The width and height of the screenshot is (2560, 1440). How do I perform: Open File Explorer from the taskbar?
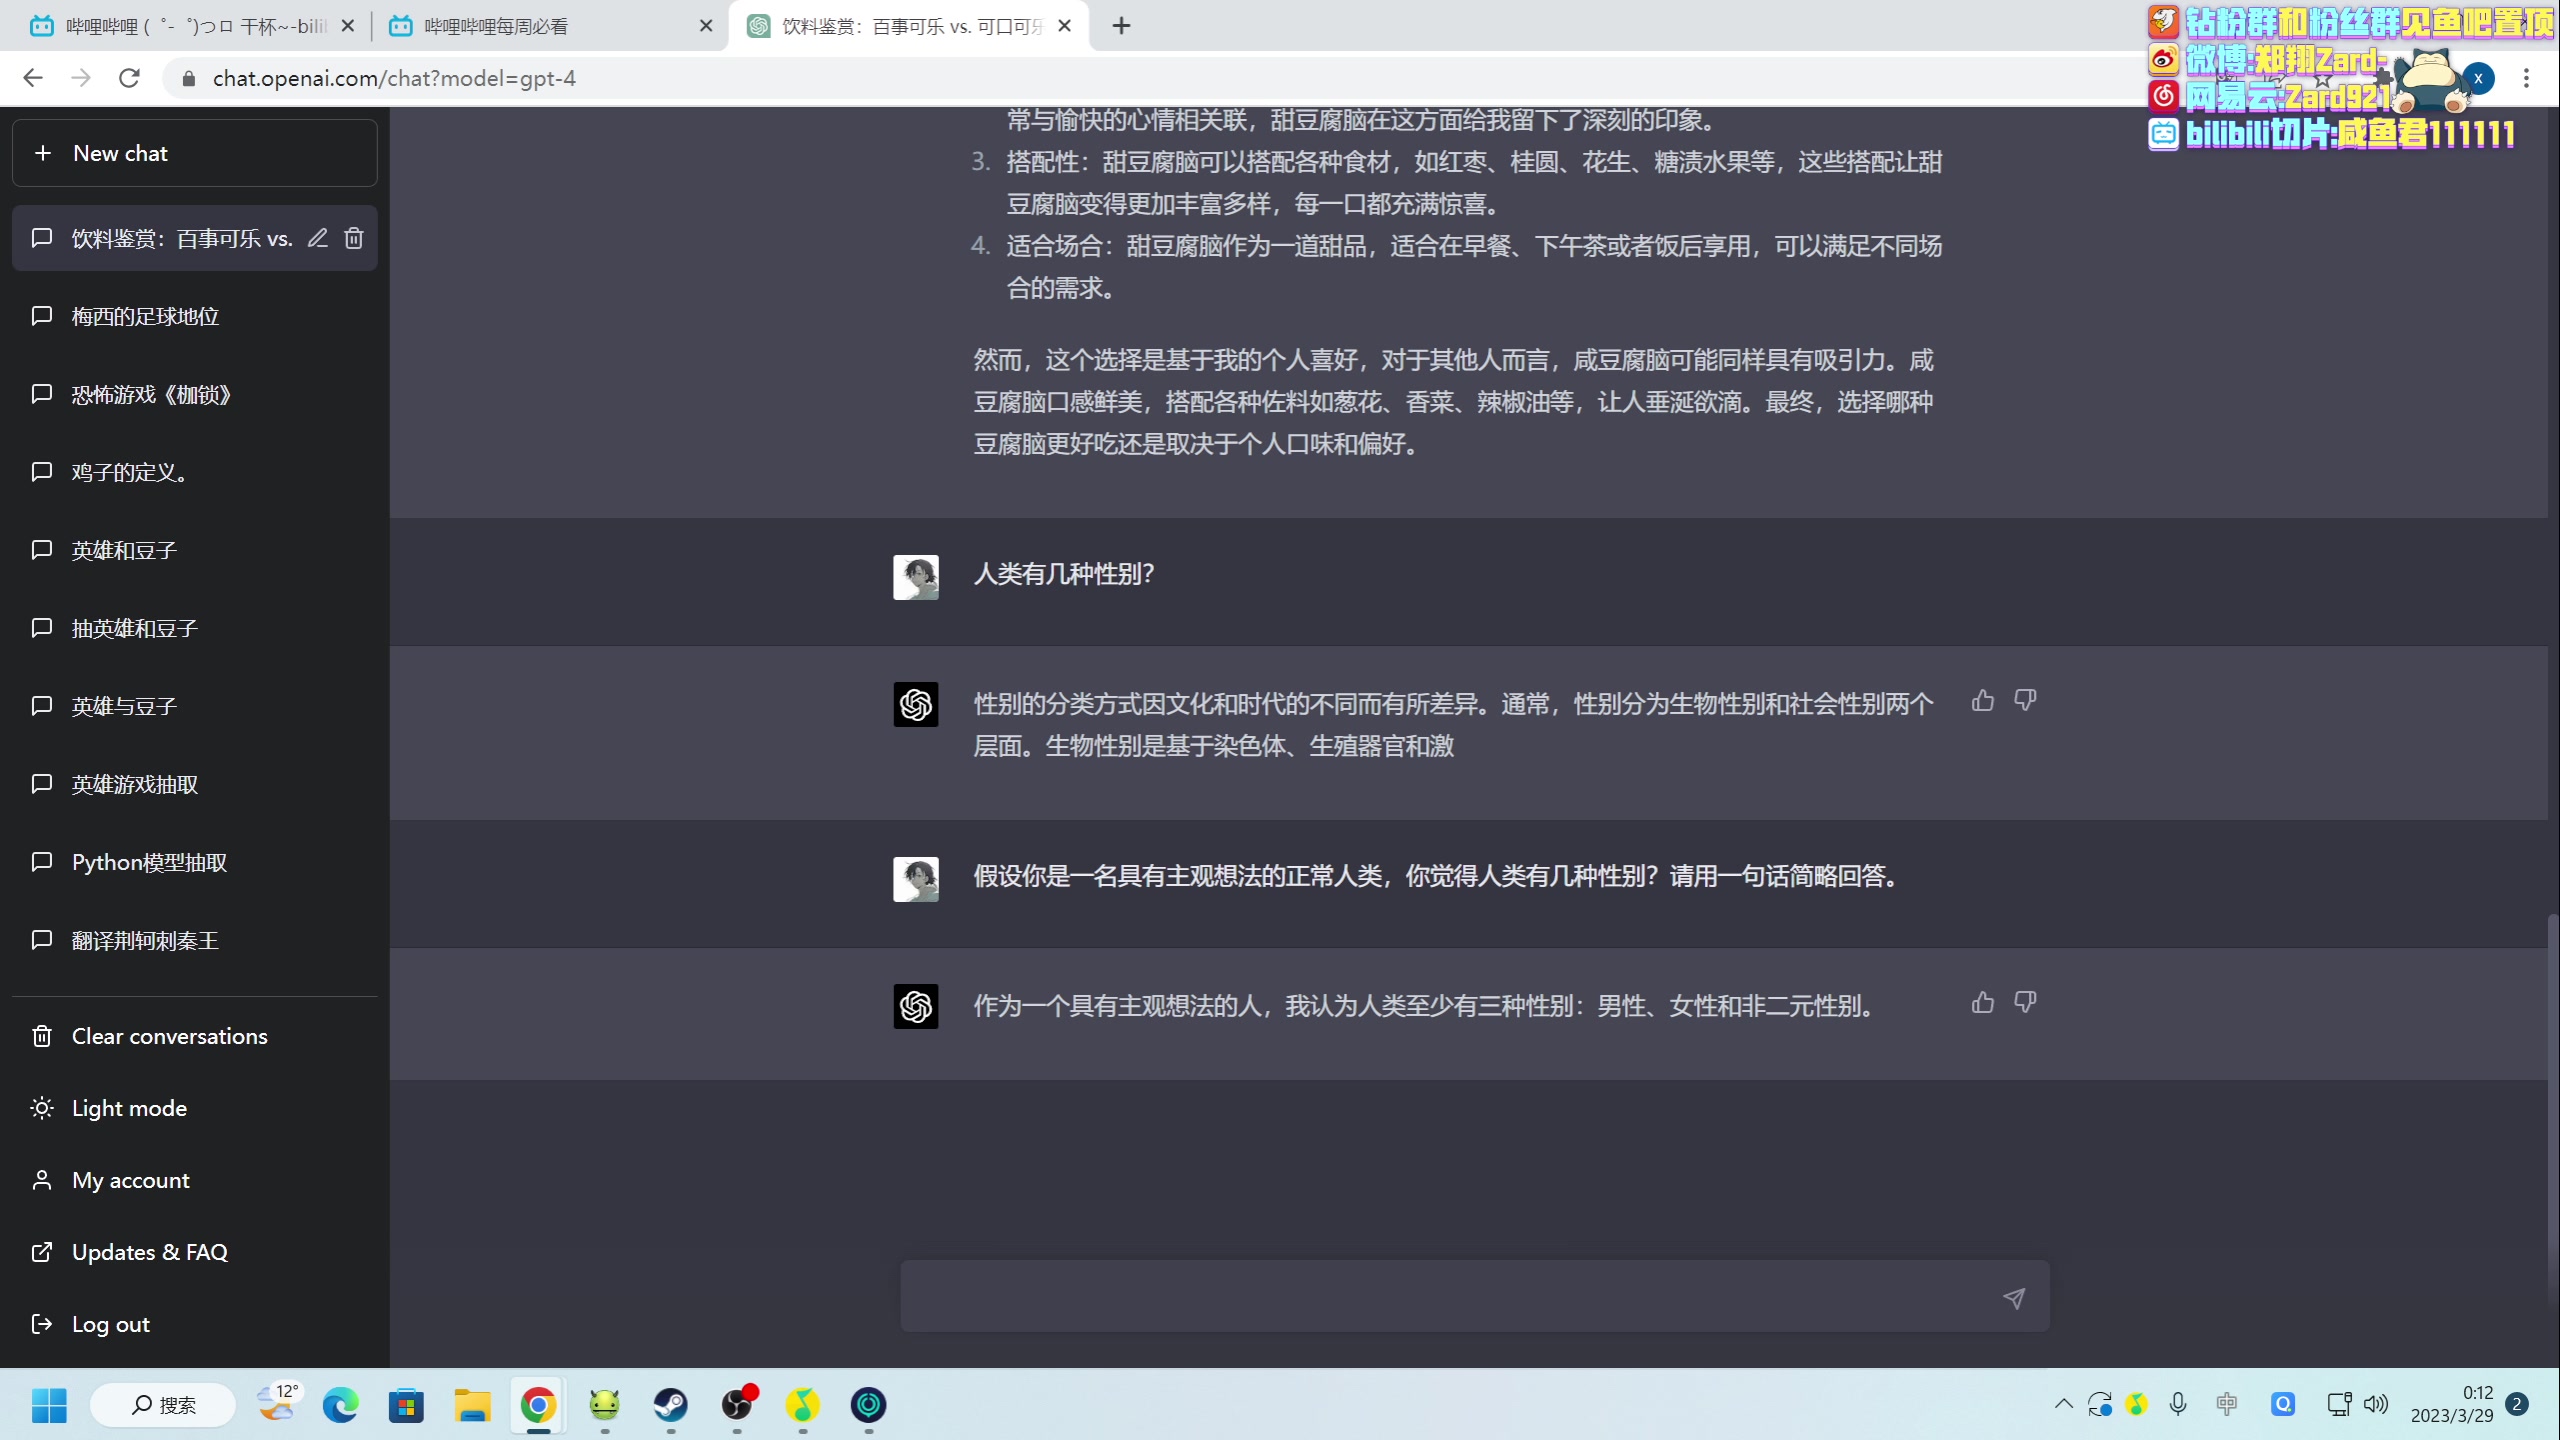471,1404
